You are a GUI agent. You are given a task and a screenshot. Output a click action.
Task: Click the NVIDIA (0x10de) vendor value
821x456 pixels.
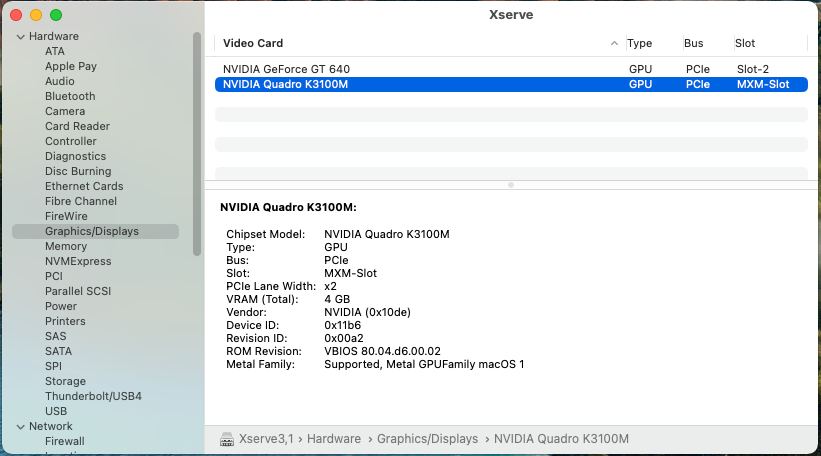[367, 313]
